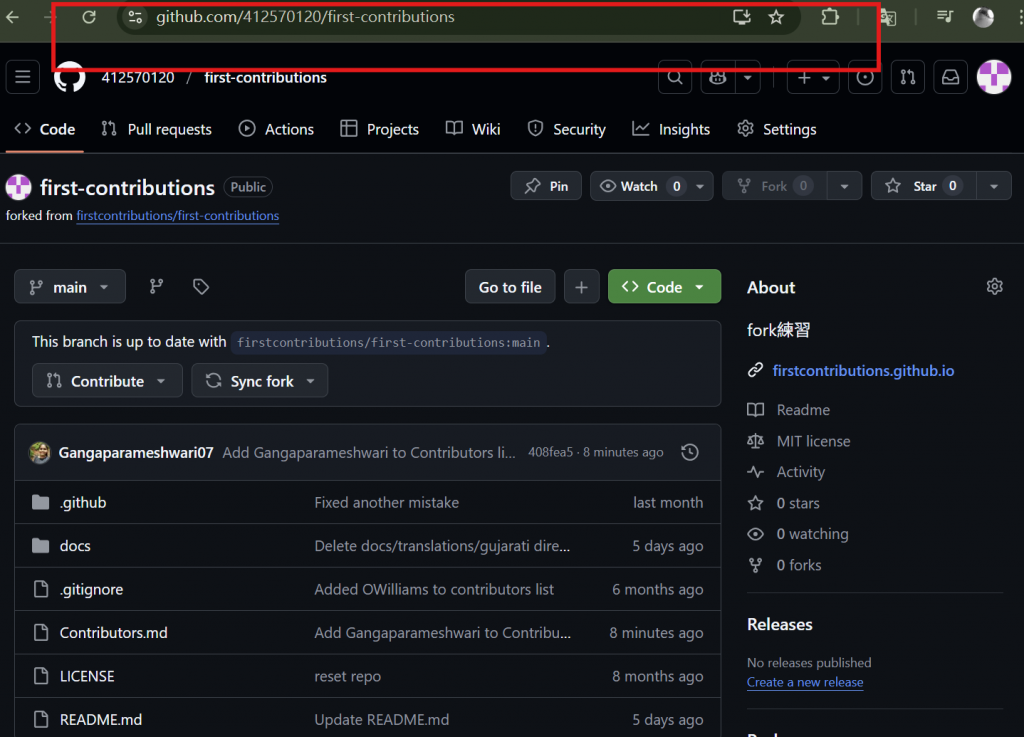Open the Contribute dropdown
The height and width of the screenshot is (737, 1024).
click(107, 381)
